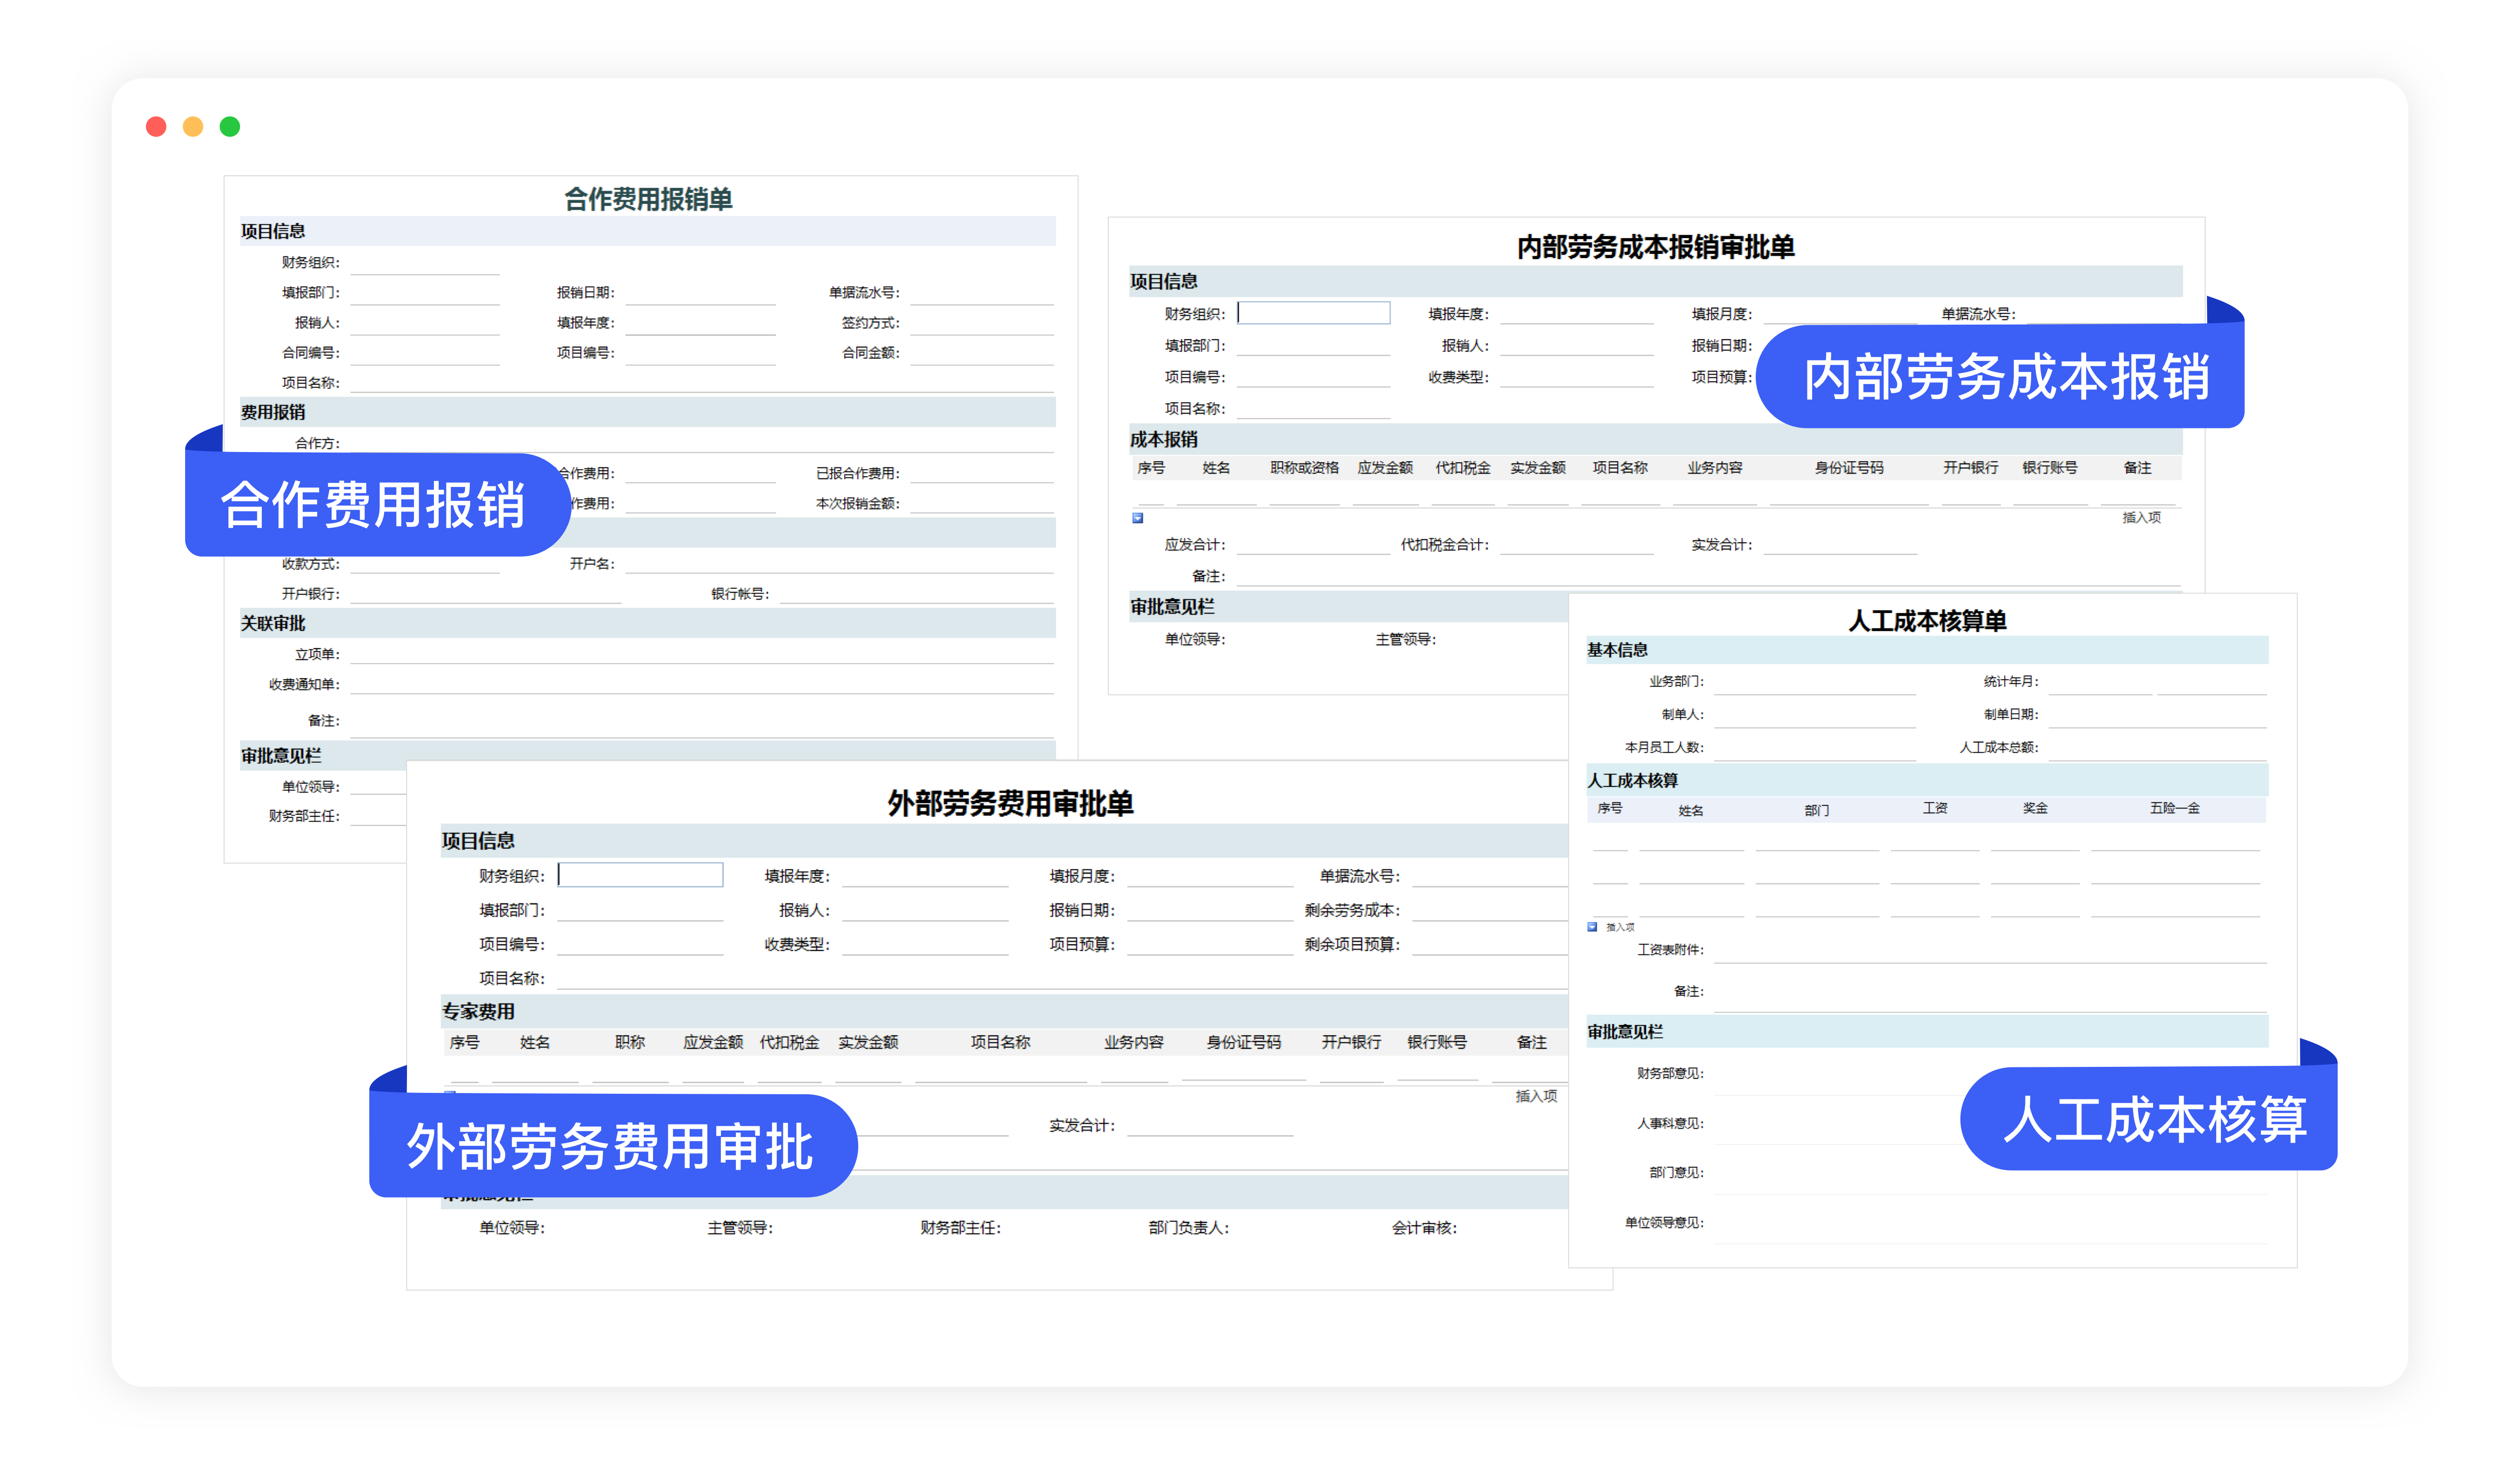Click 主管领导 label in 内部劳务成本报销审批单

coord(1405,639)
